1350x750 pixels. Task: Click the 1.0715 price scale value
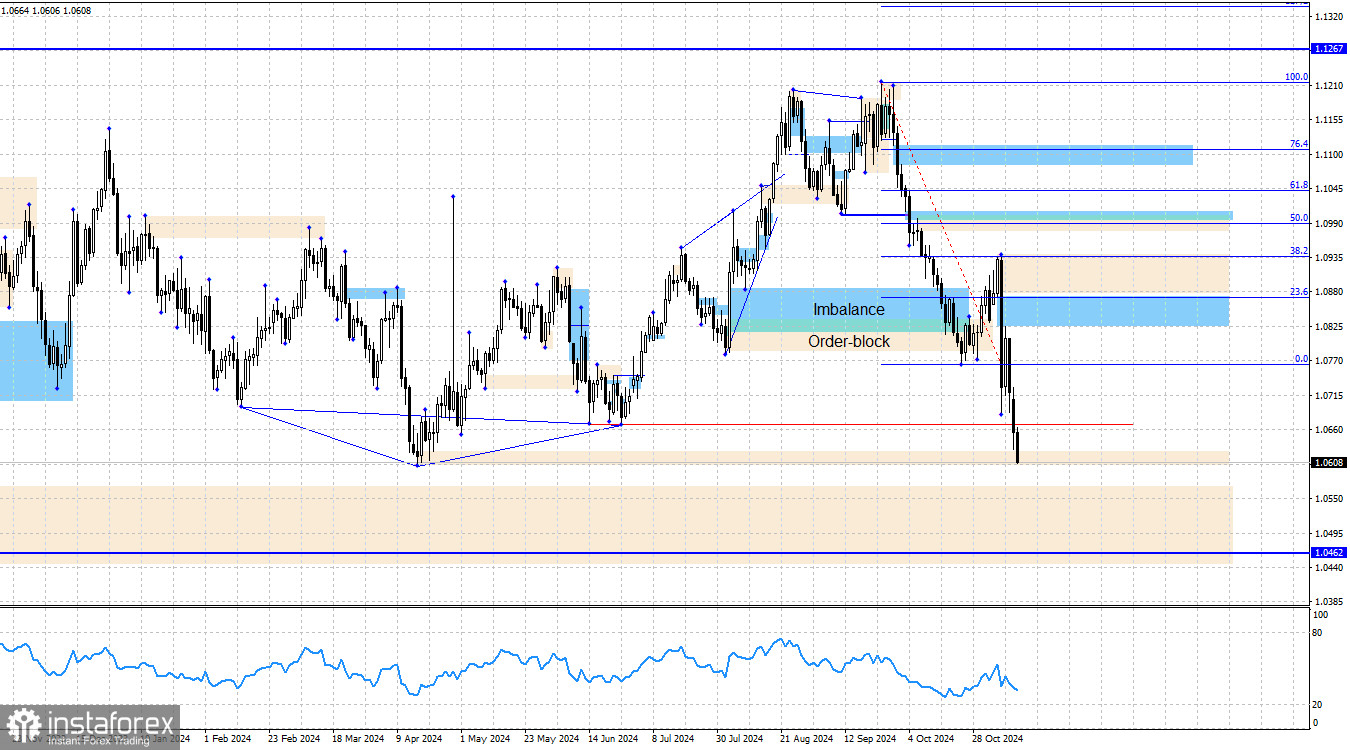pos(1330,396)
